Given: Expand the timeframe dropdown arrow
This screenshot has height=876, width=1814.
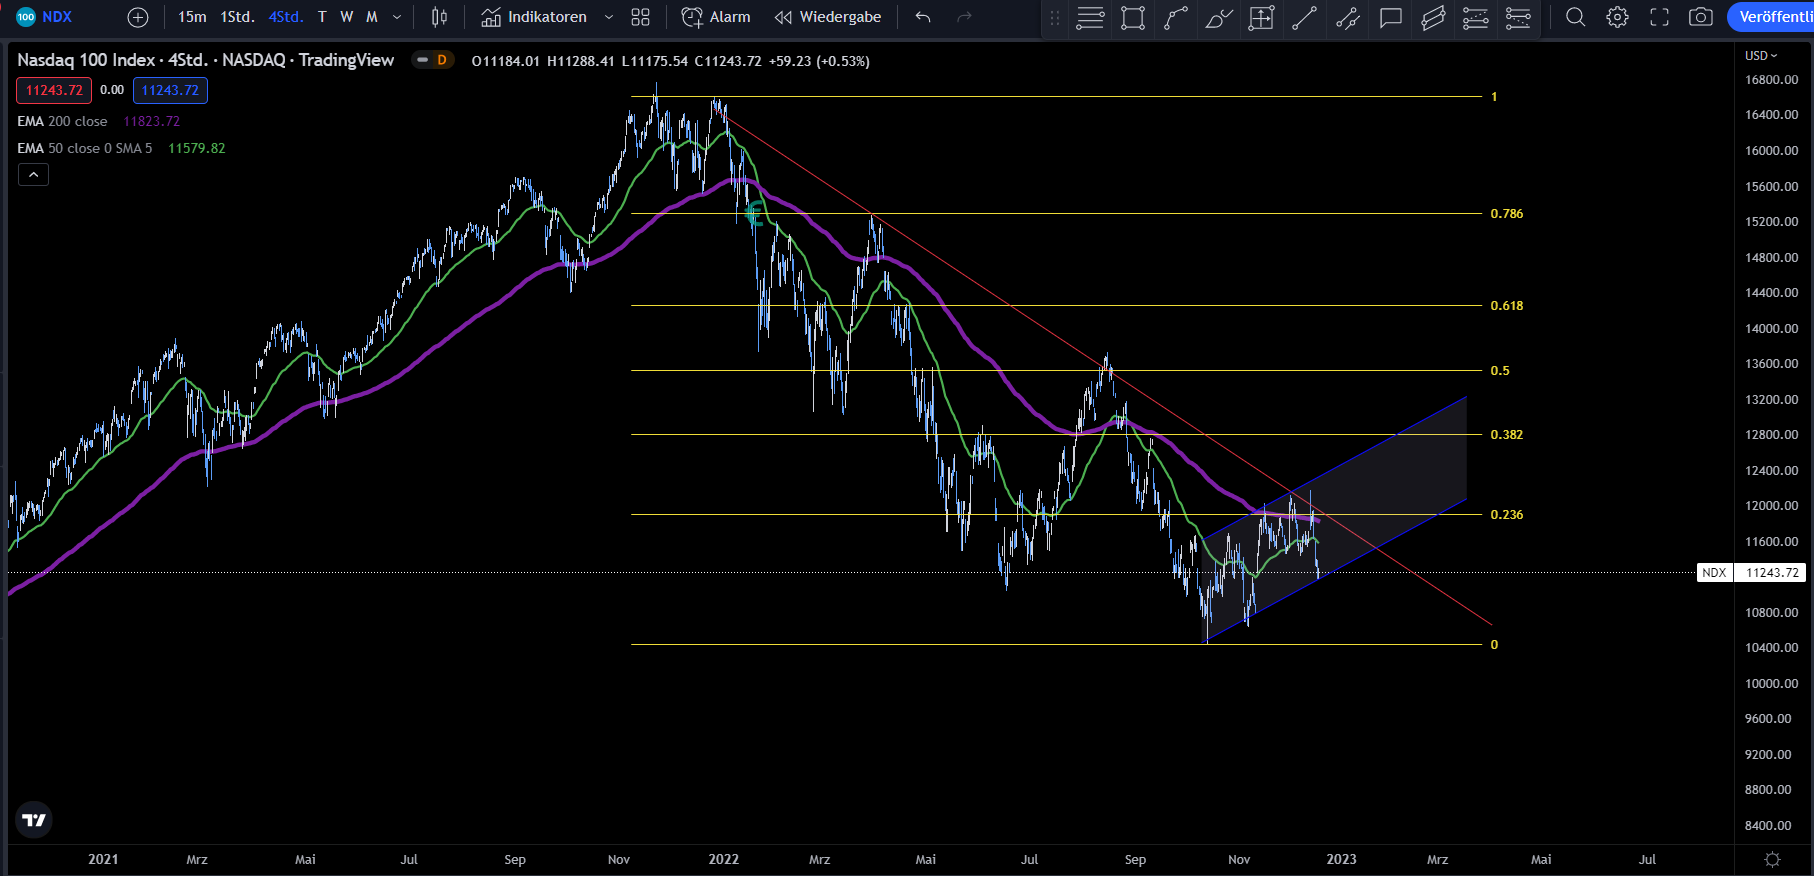Looking at the screenshot, I should 397,17.
